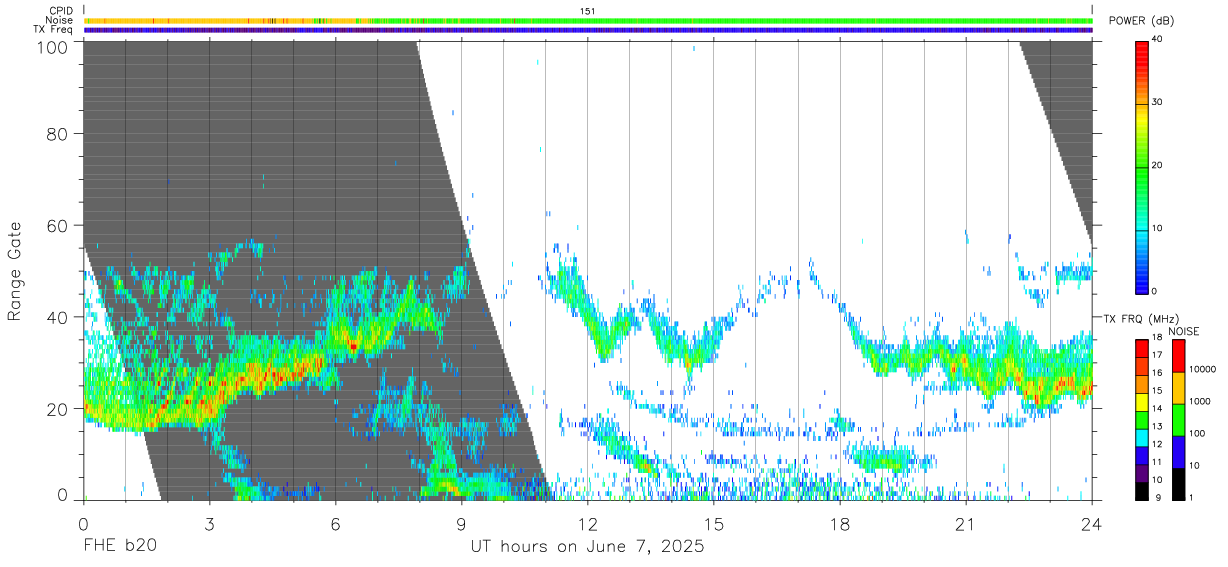Click the UT hours on June 7, 2025 title
Viewport: 1228px width, 567px height.
pyautogui.click(x=588, y=547)
